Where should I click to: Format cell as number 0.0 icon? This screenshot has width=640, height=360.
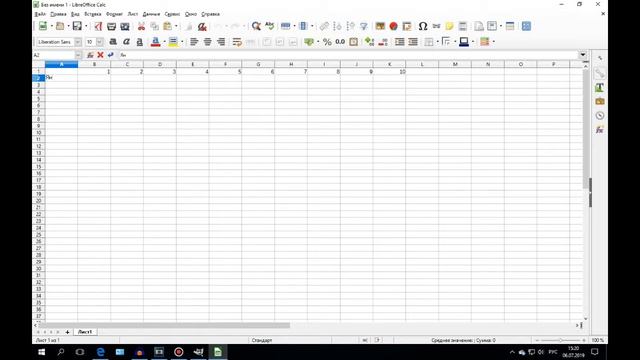click(x=340, y=42)
